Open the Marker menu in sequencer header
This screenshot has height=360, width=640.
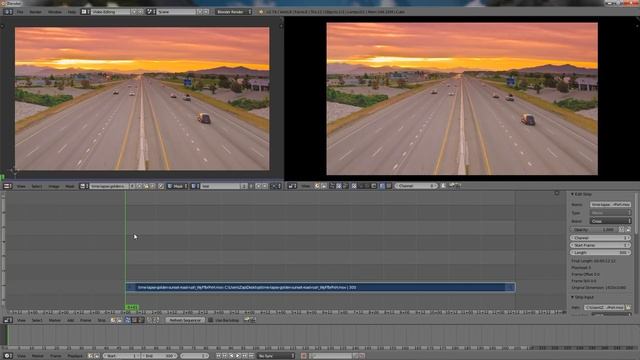pos(55,320)
